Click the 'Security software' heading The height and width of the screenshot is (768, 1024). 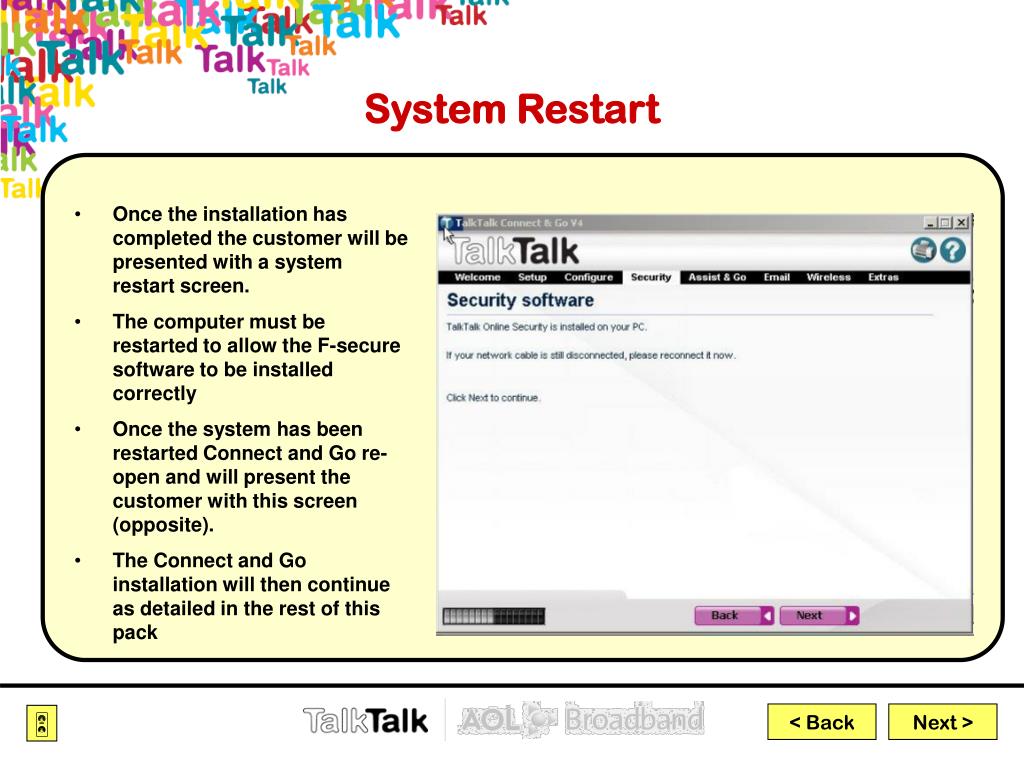tap(520, 300)
